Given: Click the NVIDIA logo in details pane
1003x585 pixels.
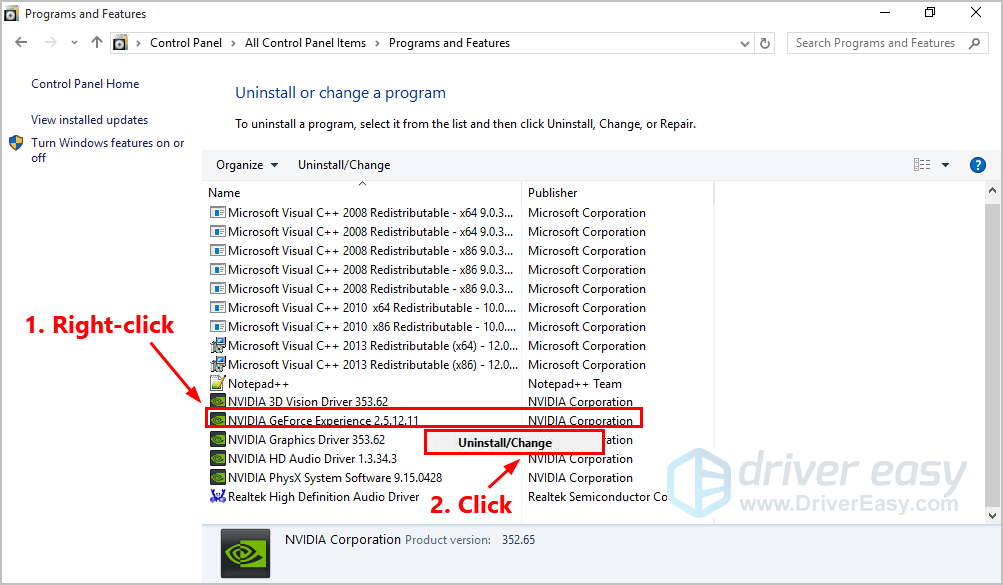Looking at the screenshot, I should point(245,554).
